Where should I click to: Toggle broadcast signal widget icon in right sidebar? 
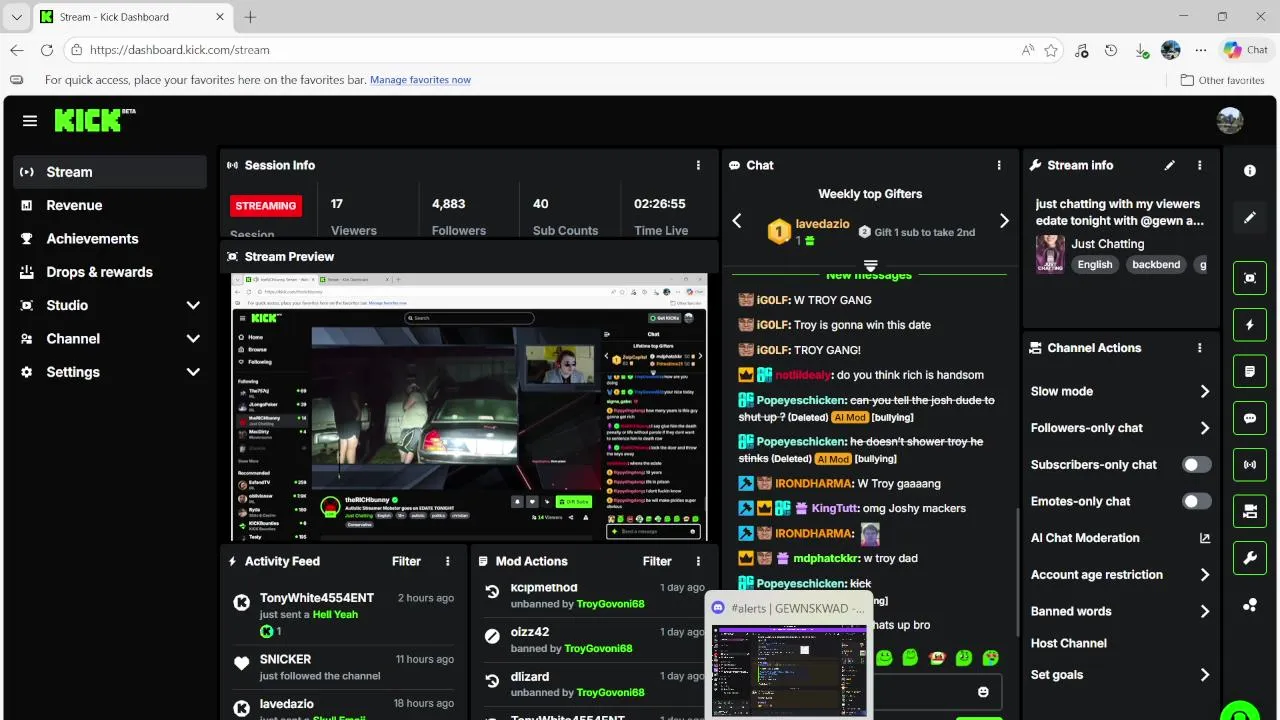1250,465
